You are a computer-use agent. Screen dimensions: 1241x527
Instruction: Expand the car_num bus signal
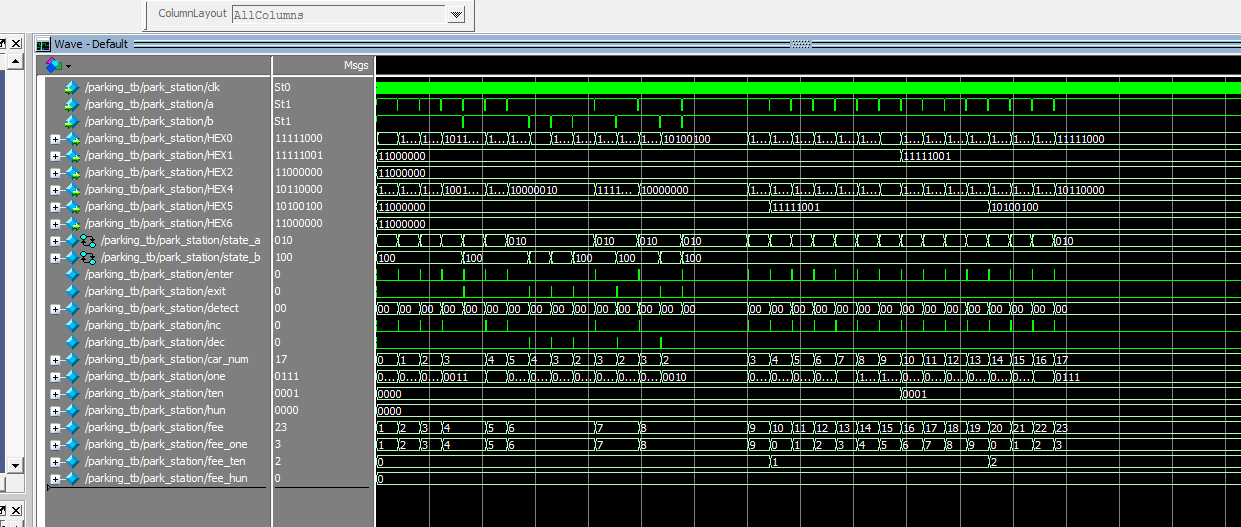(x=56, y=360)
